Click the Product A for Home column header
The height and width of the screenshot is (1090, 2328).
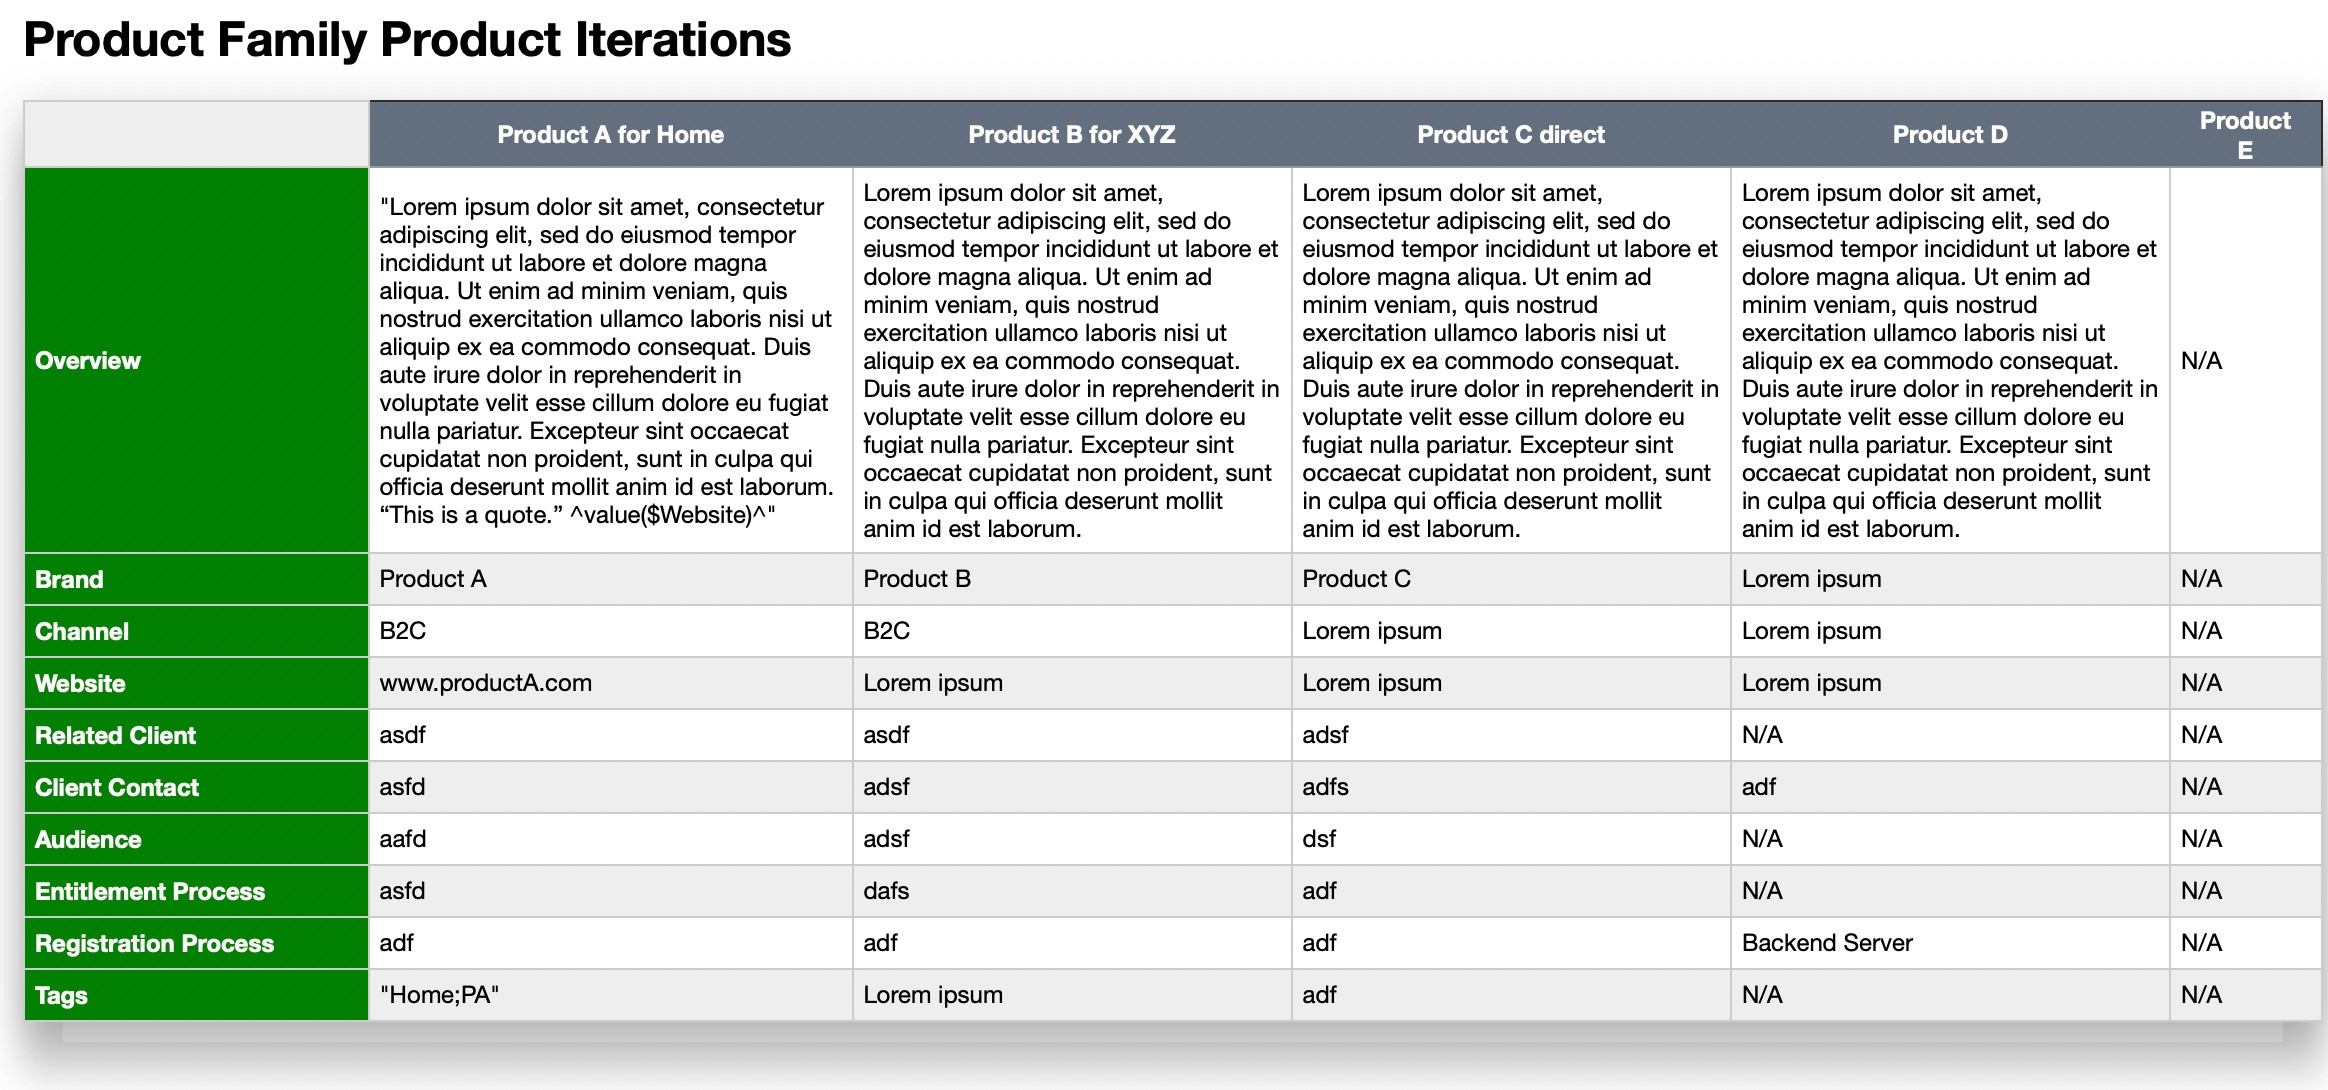[x=610, y=135]
